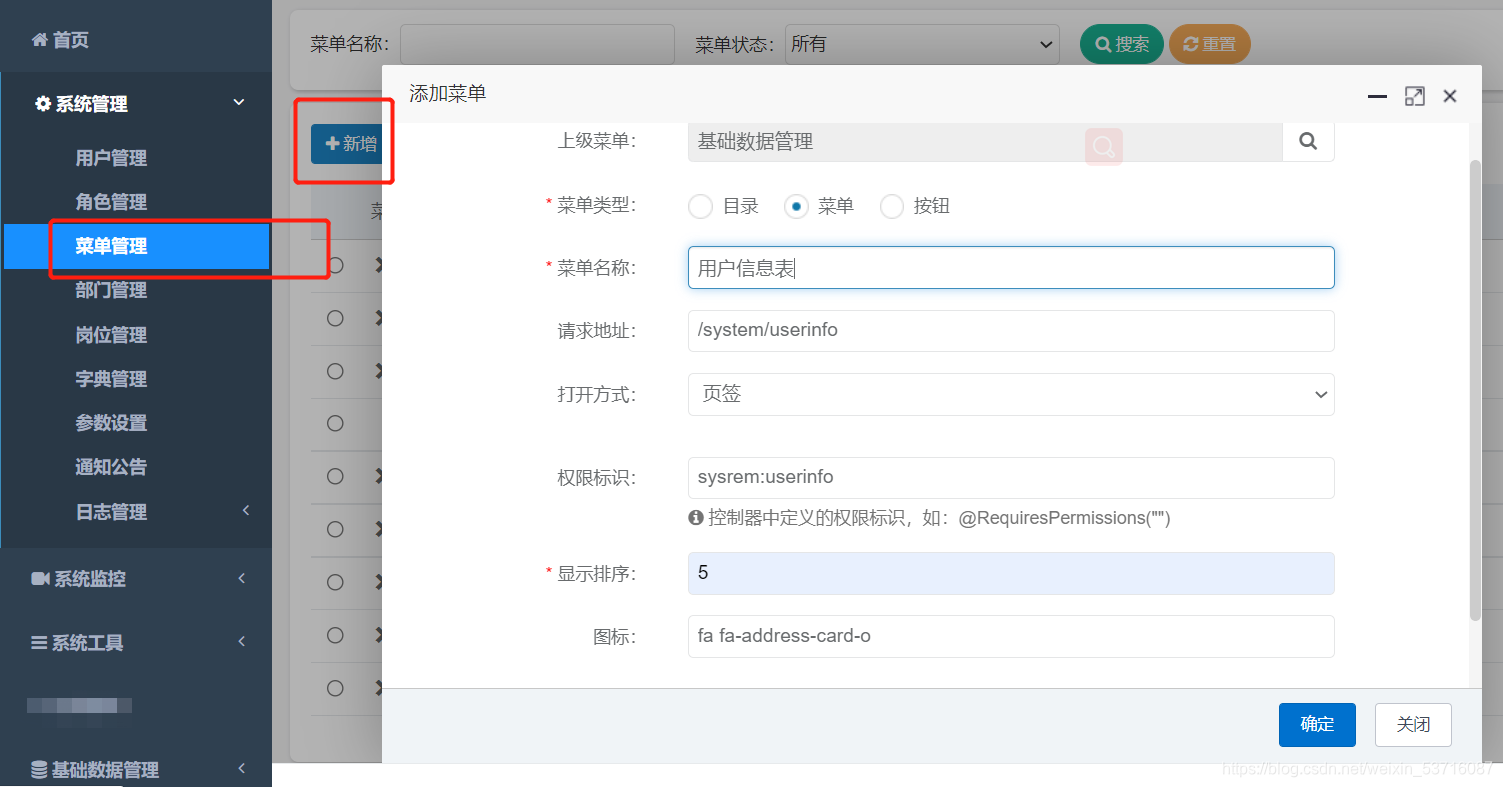Select the 菜单 menu type radio

pyautogui.click(x=796, y=206)
